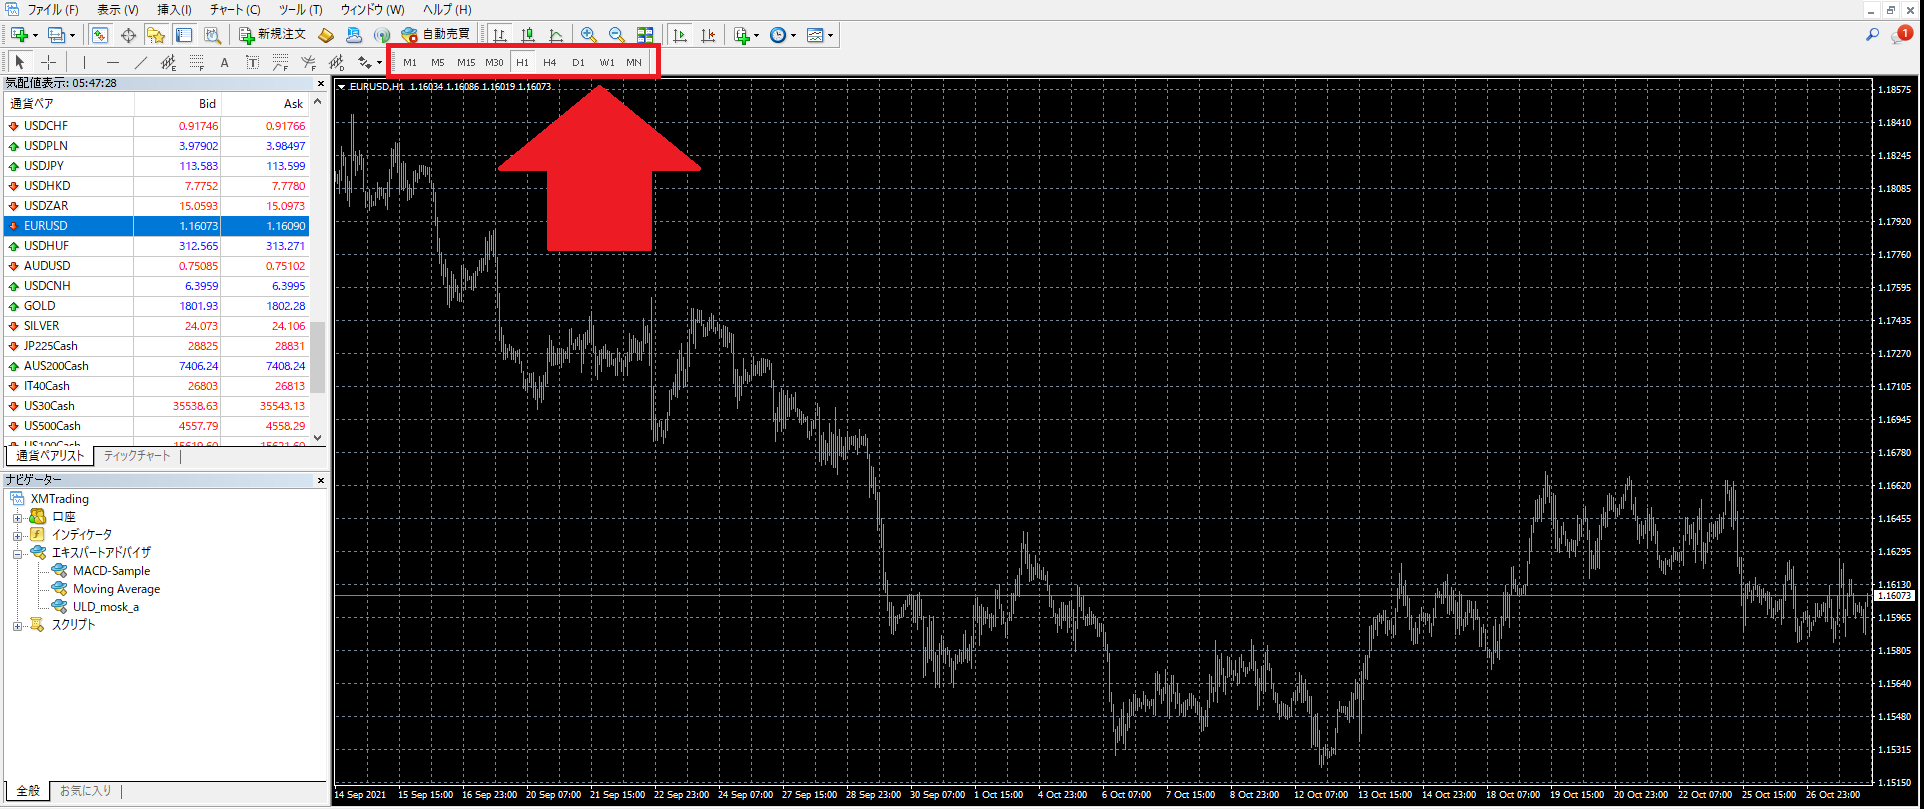Viewport: 1924px width, 809px height.
Task: Select the H4 timeframe button
Action: [549, 62]
